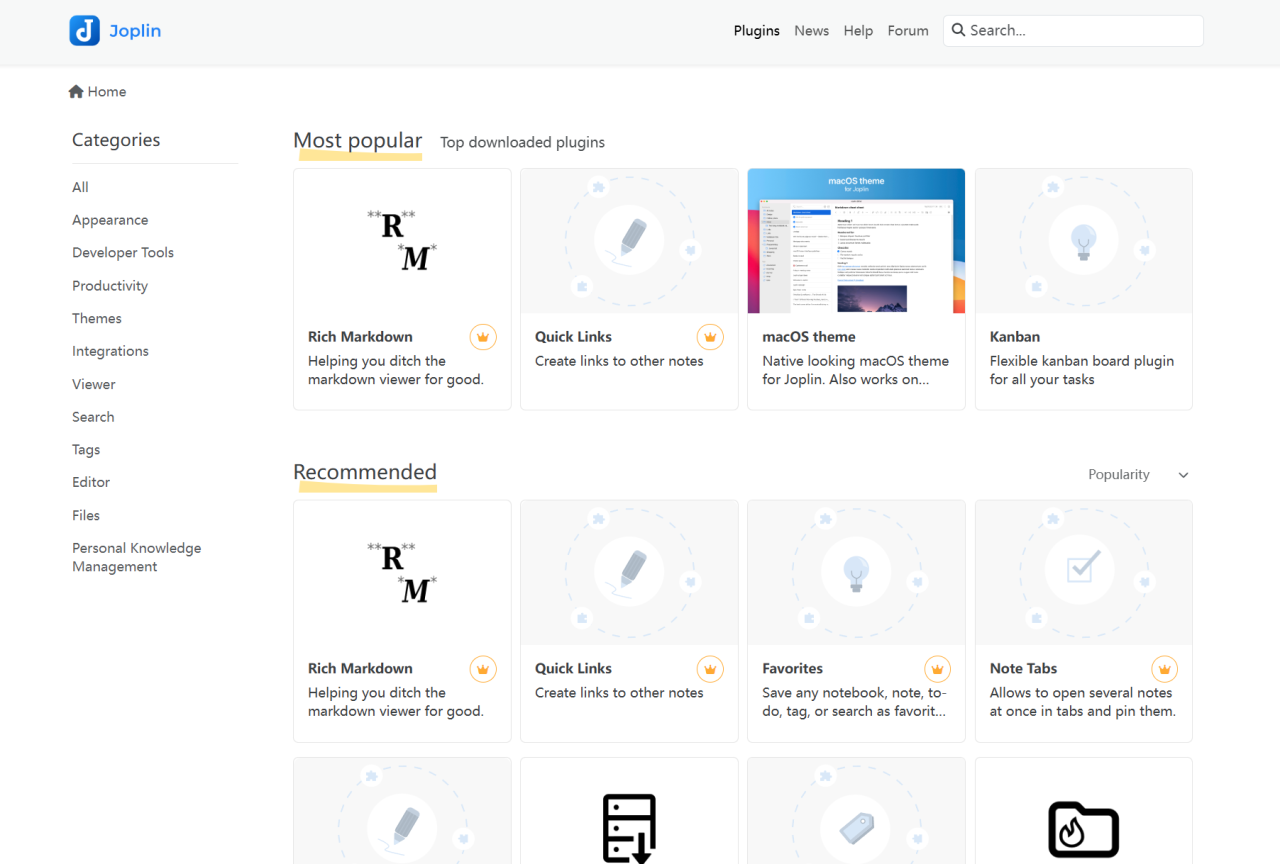Open Note Tabs checkbox image thumbnail

pos(1084,573)
